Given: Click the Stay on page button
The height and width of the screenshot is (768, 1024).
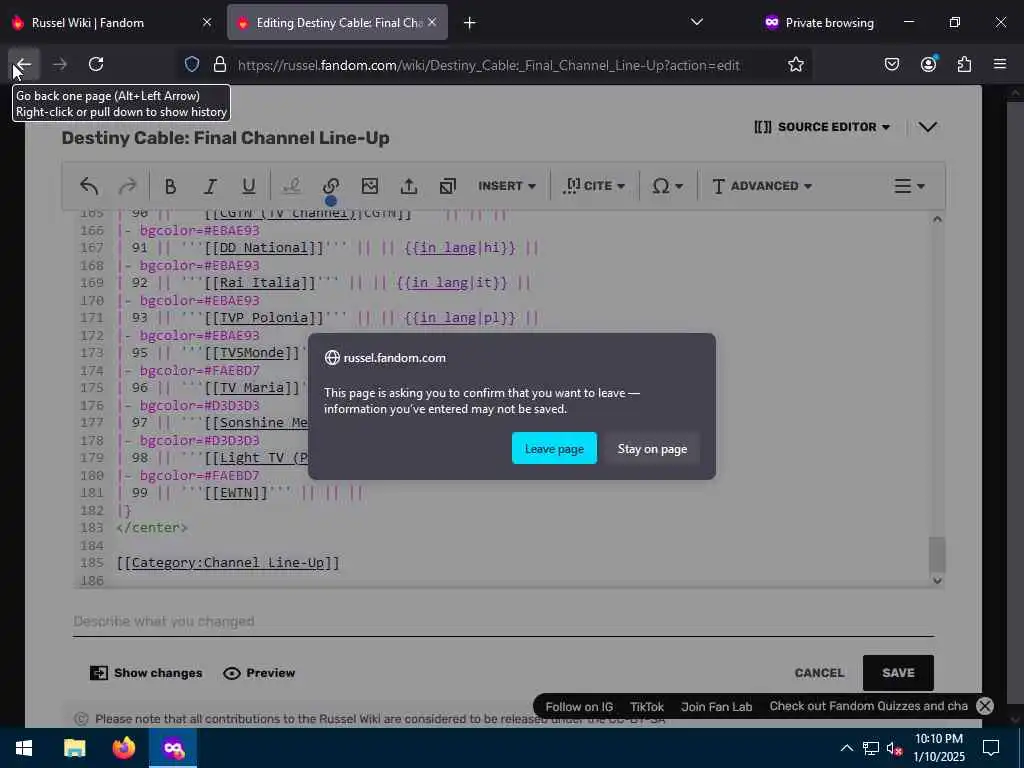Looking at the screenshot, I should 652,449.
